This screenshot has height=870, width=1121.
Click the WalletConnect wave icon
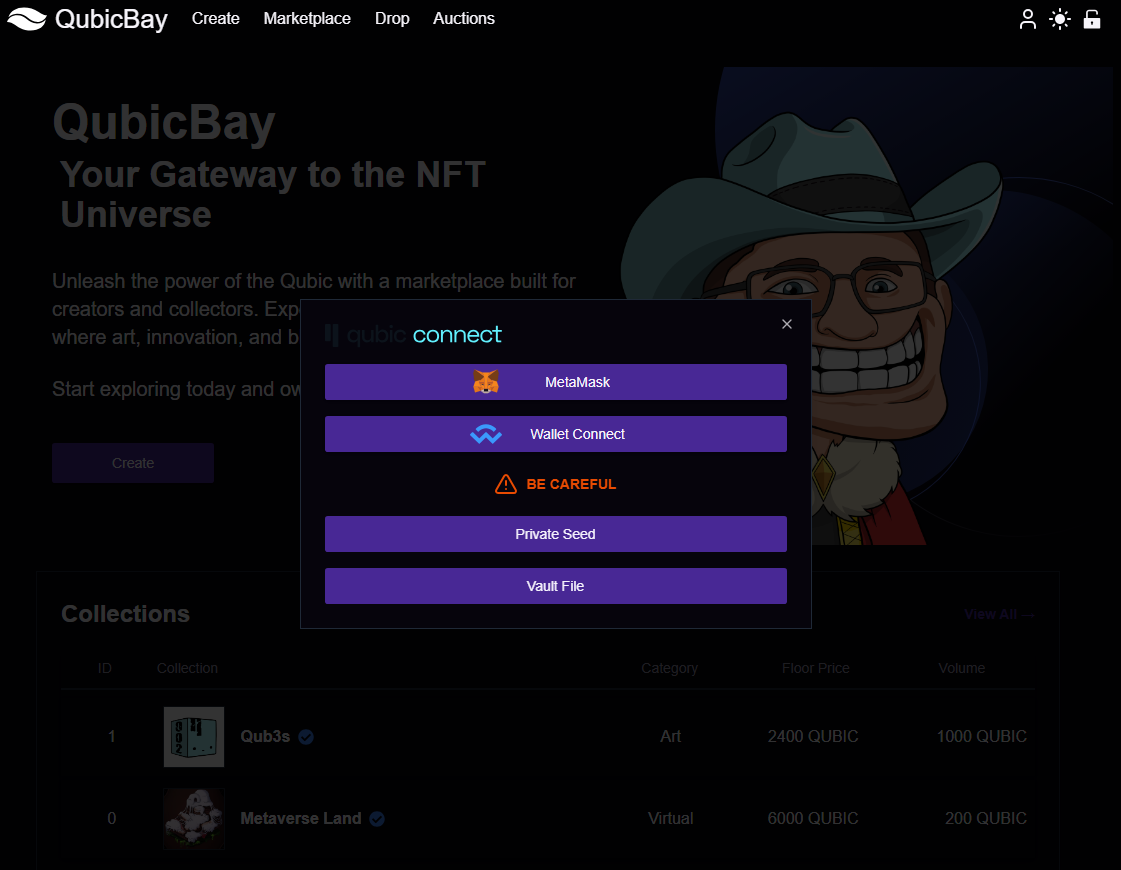tap(486, 433)
